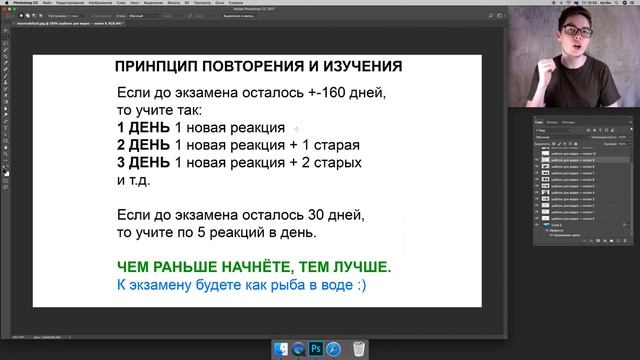The height and width of the screenshot is (360, 640).
Task: Select the Lasso tool
Action: [6, 43]
